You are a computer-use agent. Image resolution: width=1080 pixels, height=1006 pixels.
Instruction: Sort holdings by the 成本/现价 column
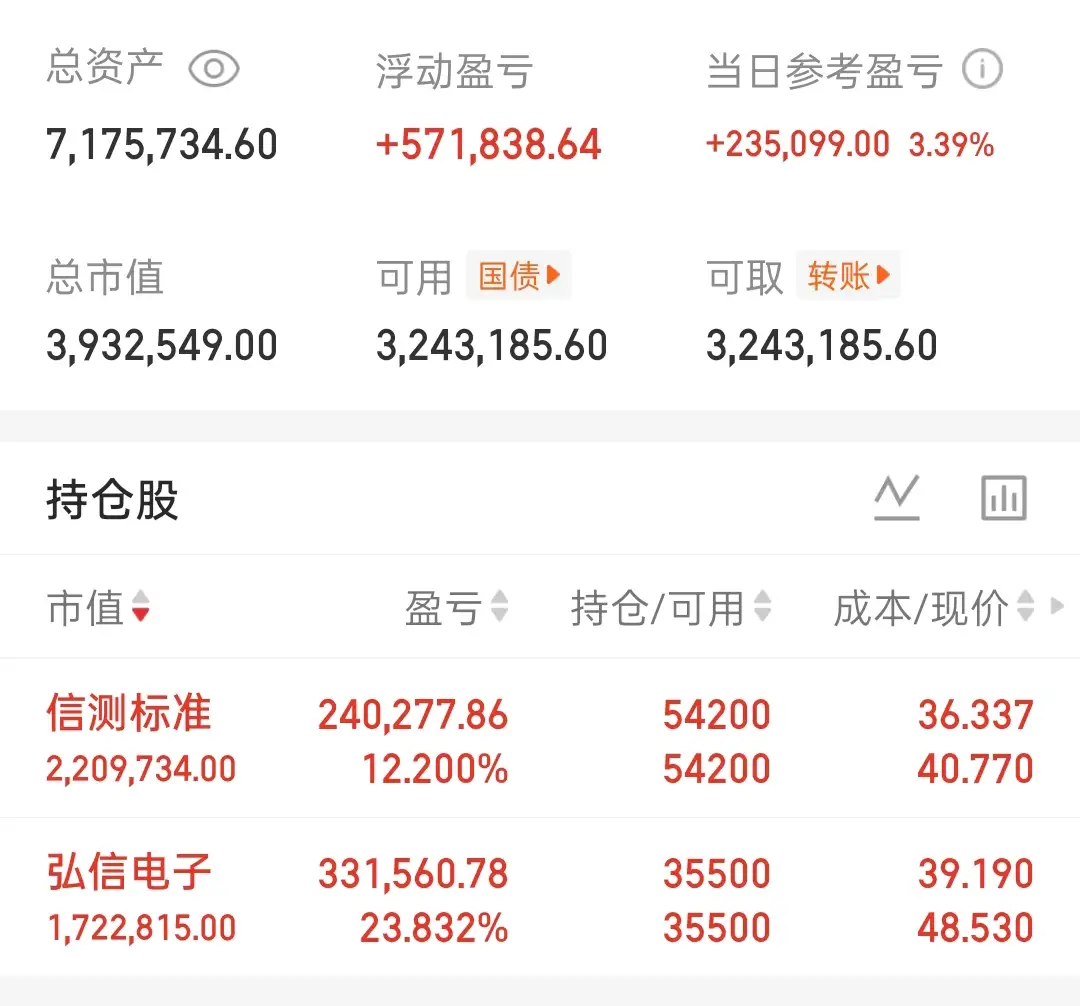[934, 607]
